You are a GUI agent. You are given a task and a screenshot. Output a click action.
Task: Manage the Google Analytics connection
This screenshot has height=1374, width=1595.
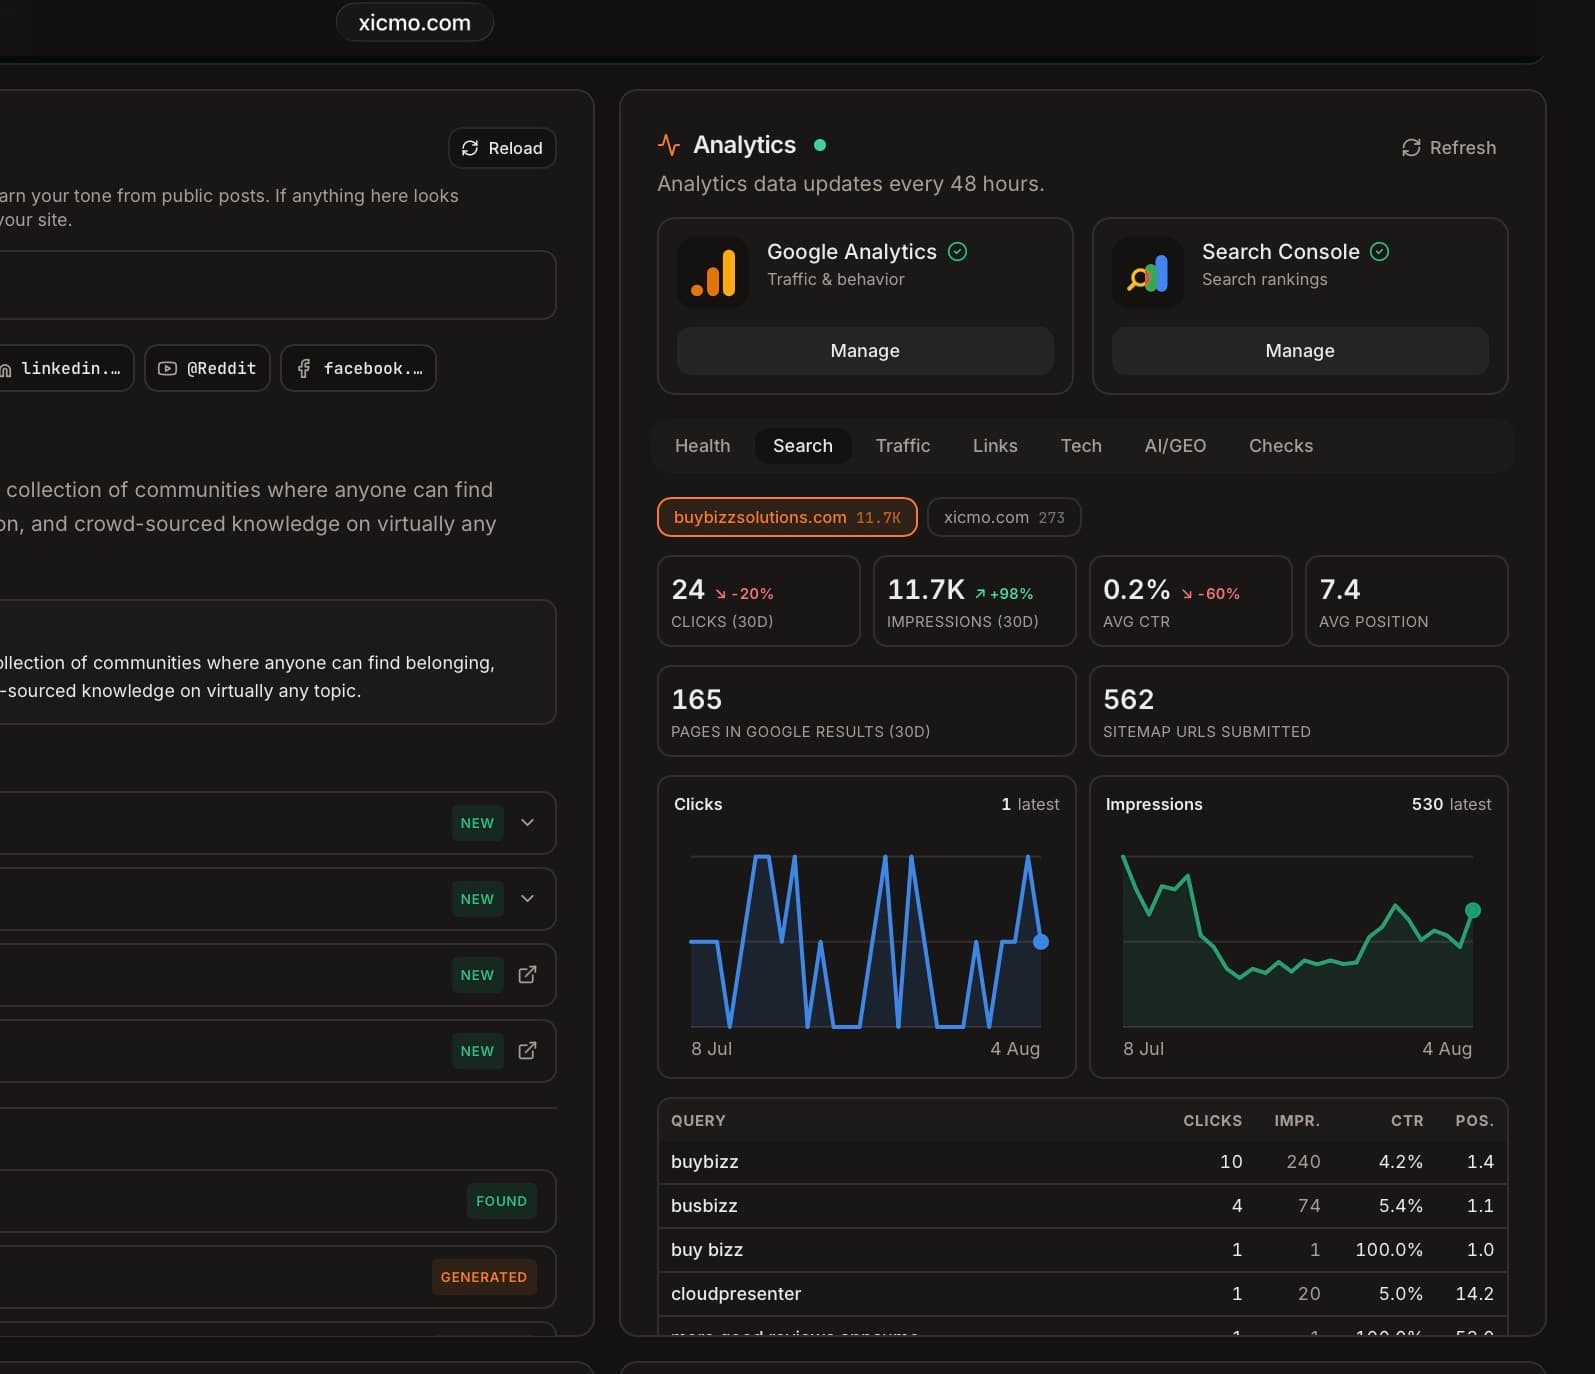pyautogui.click(x=865, y=351)
